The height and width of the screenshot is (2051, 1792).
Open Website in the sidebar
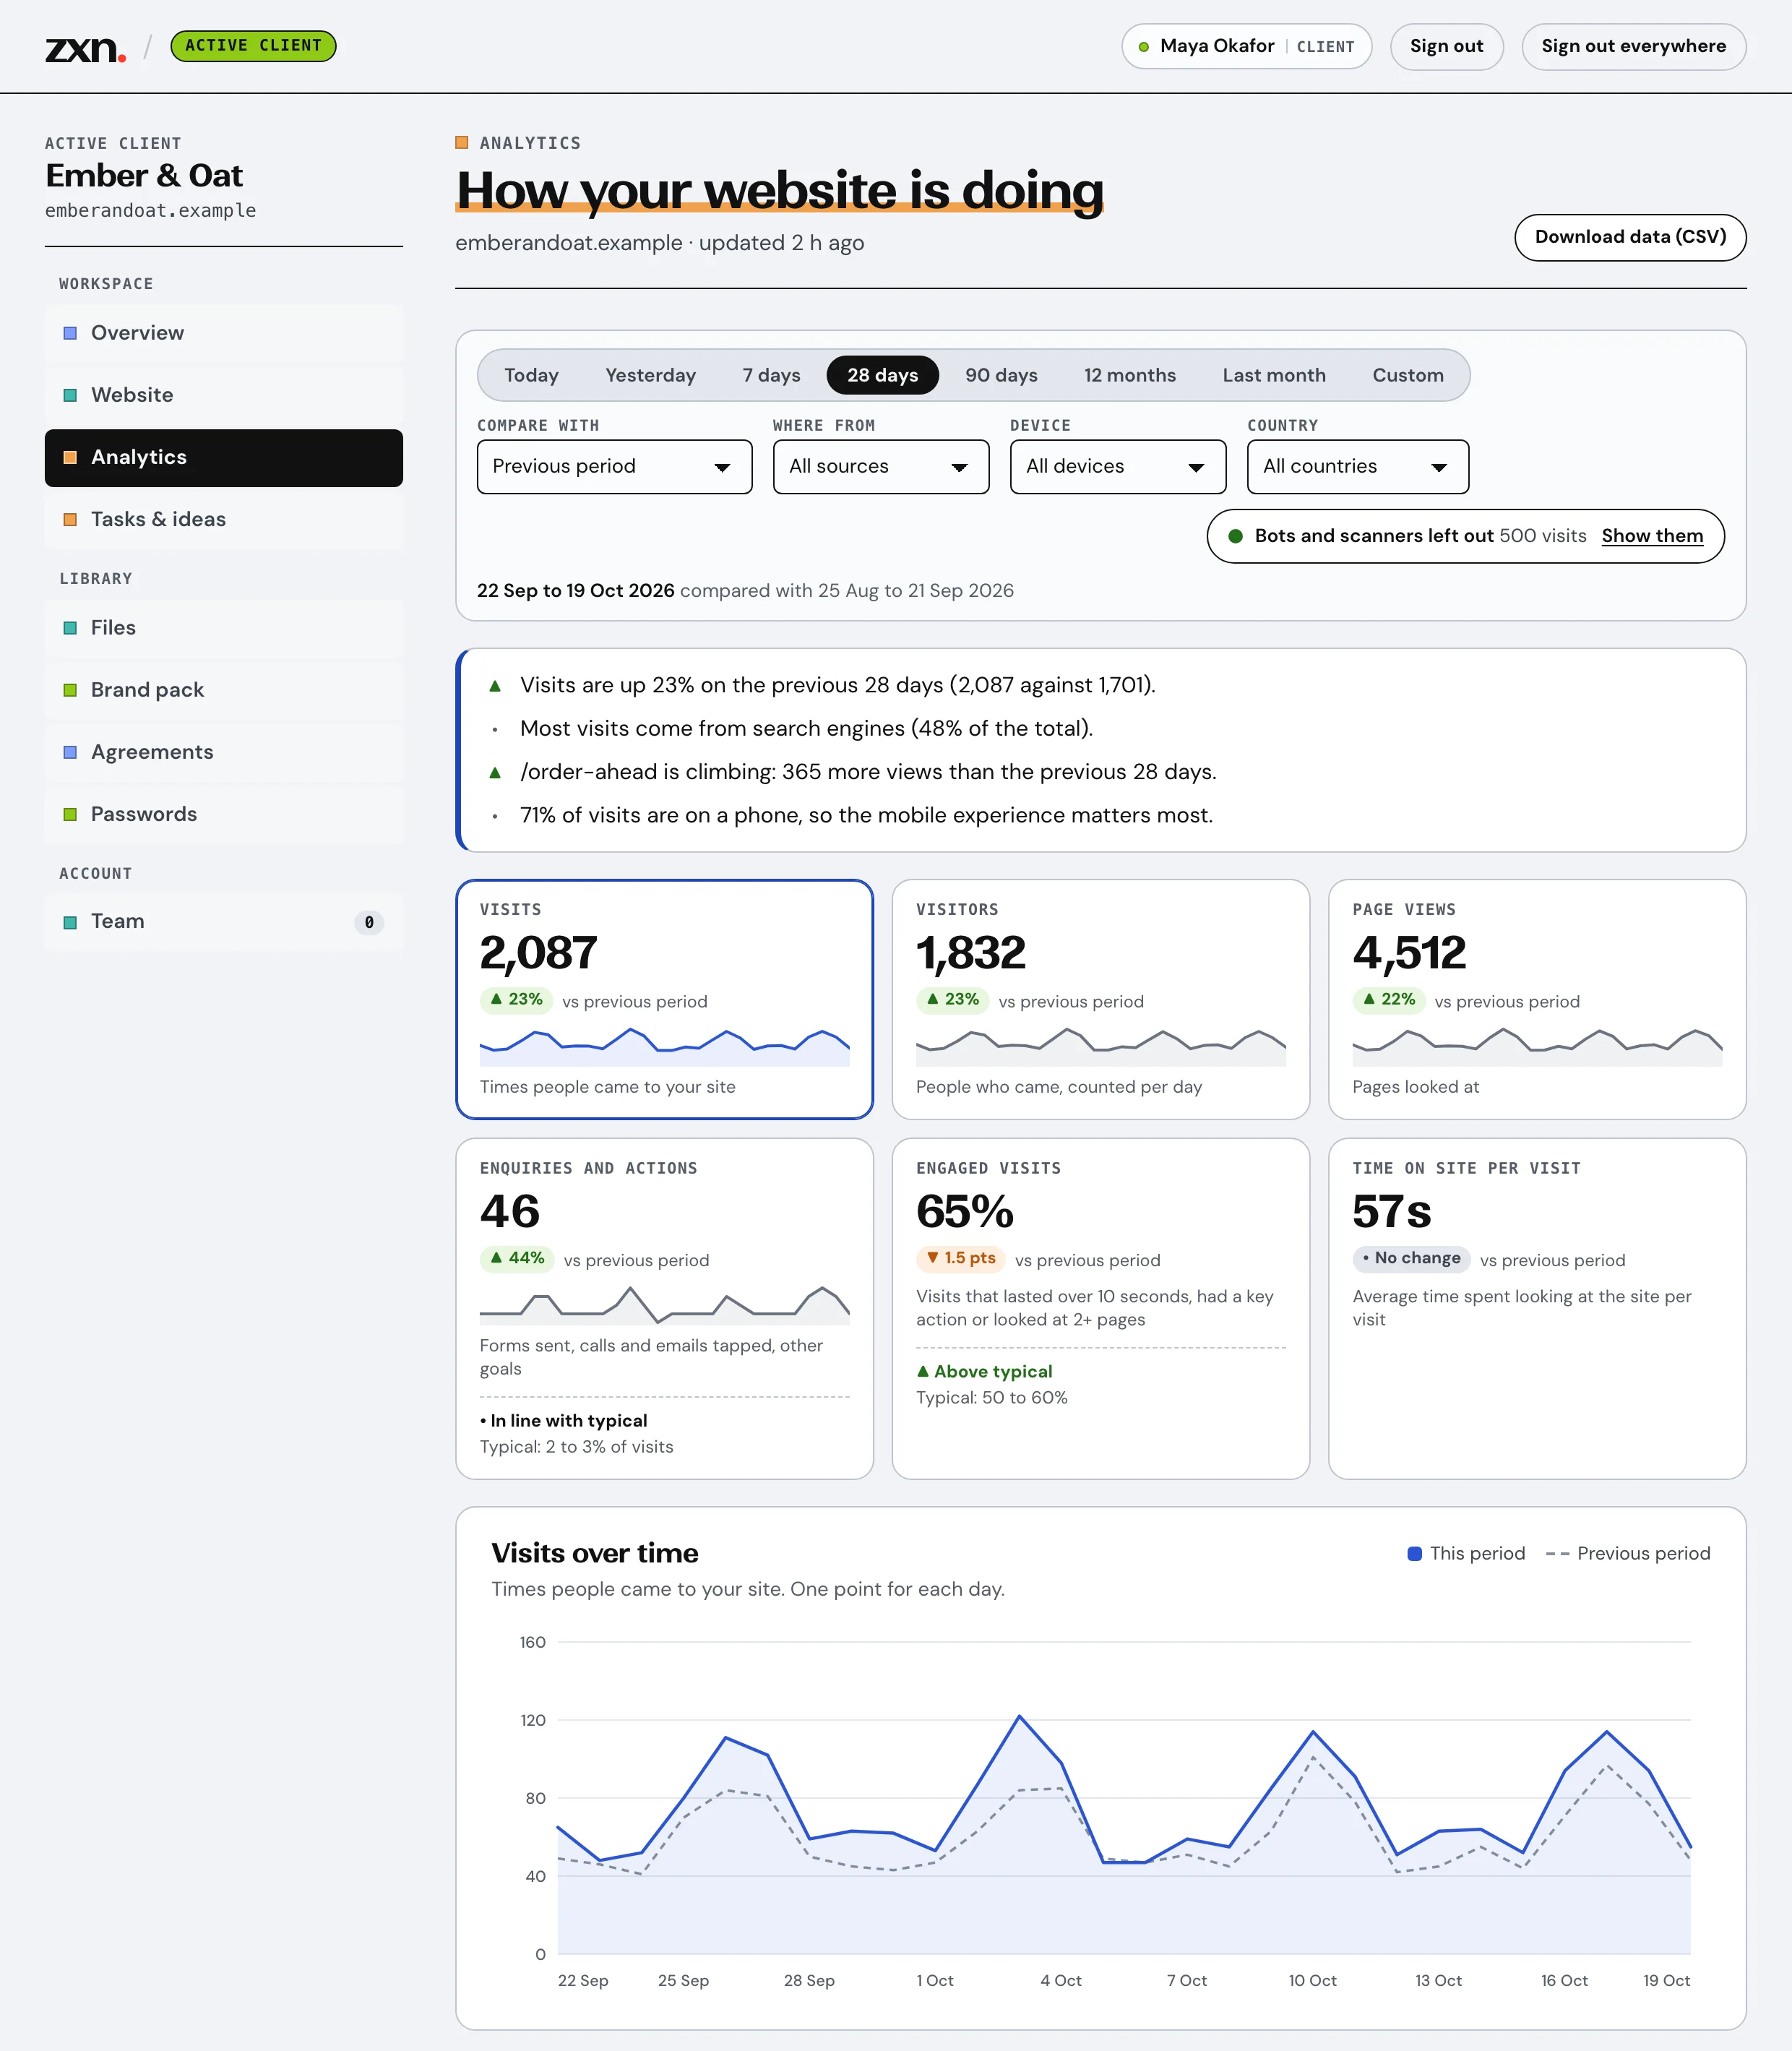[x=224, y=395]
